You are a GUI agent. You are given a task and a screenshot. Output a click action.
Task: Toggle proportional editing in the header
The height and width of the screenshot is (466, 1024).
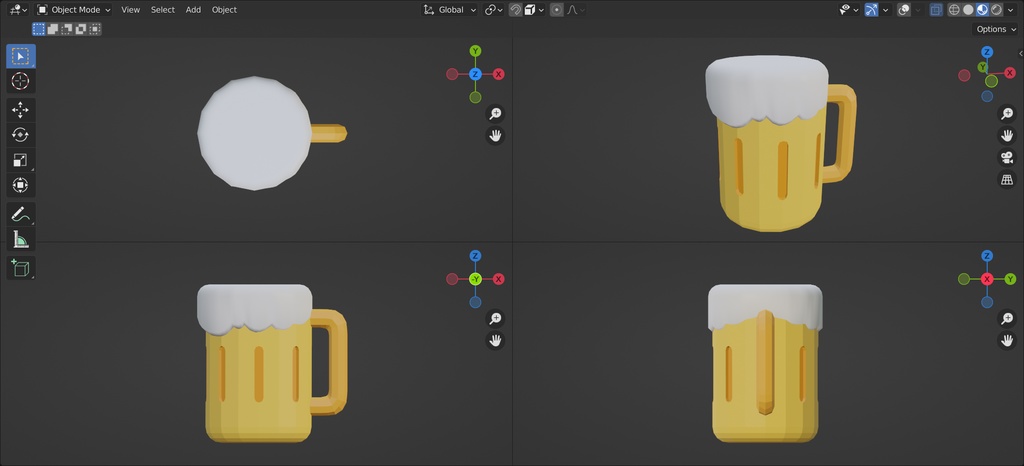pyautogui.click(x=556, y=10)
